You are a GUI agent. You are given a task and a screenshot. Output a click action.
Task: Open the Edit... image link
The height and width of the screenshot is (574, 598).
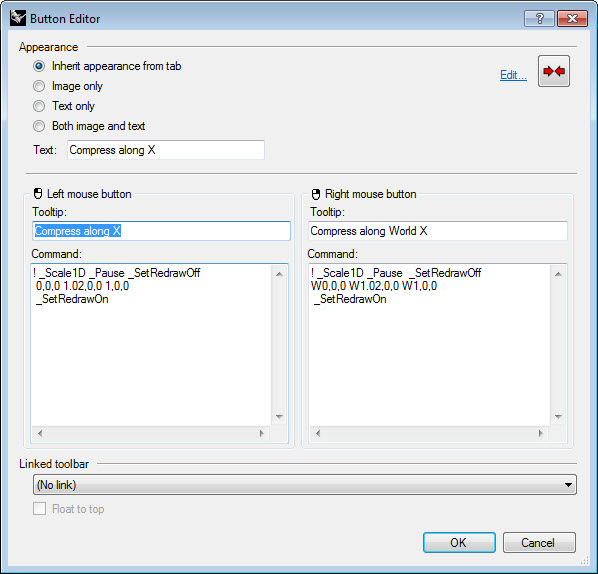click(x=513, y=75)
